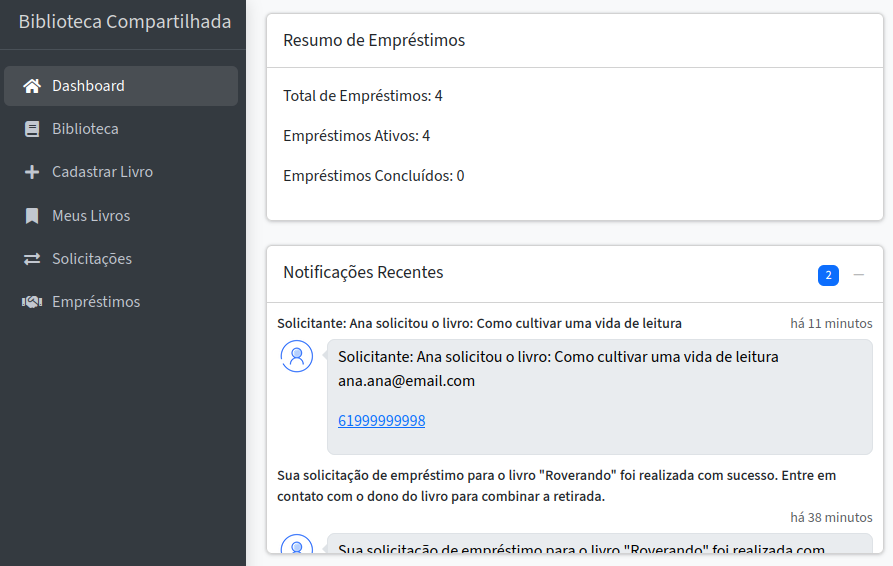Open the Solicitações menu item
Screen dimensions: 893x566
[121, 259]
